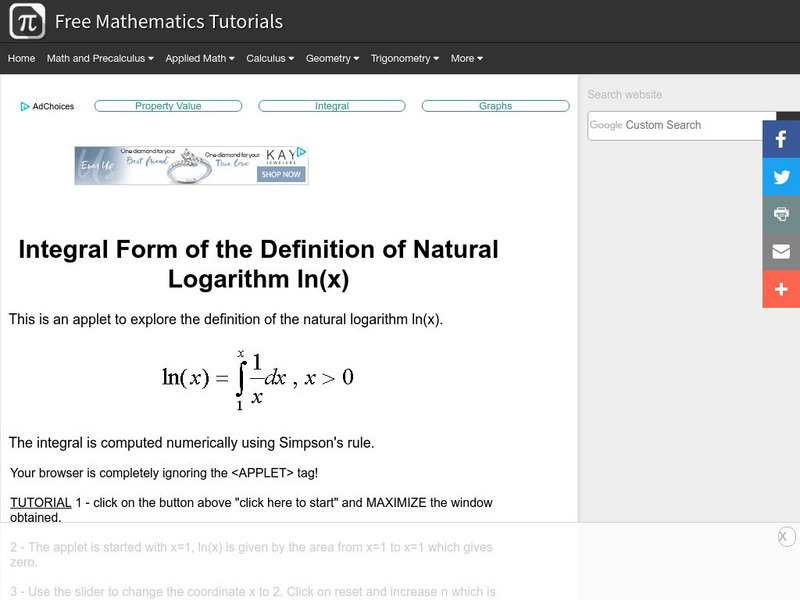Open the Geometry menu

333,59
